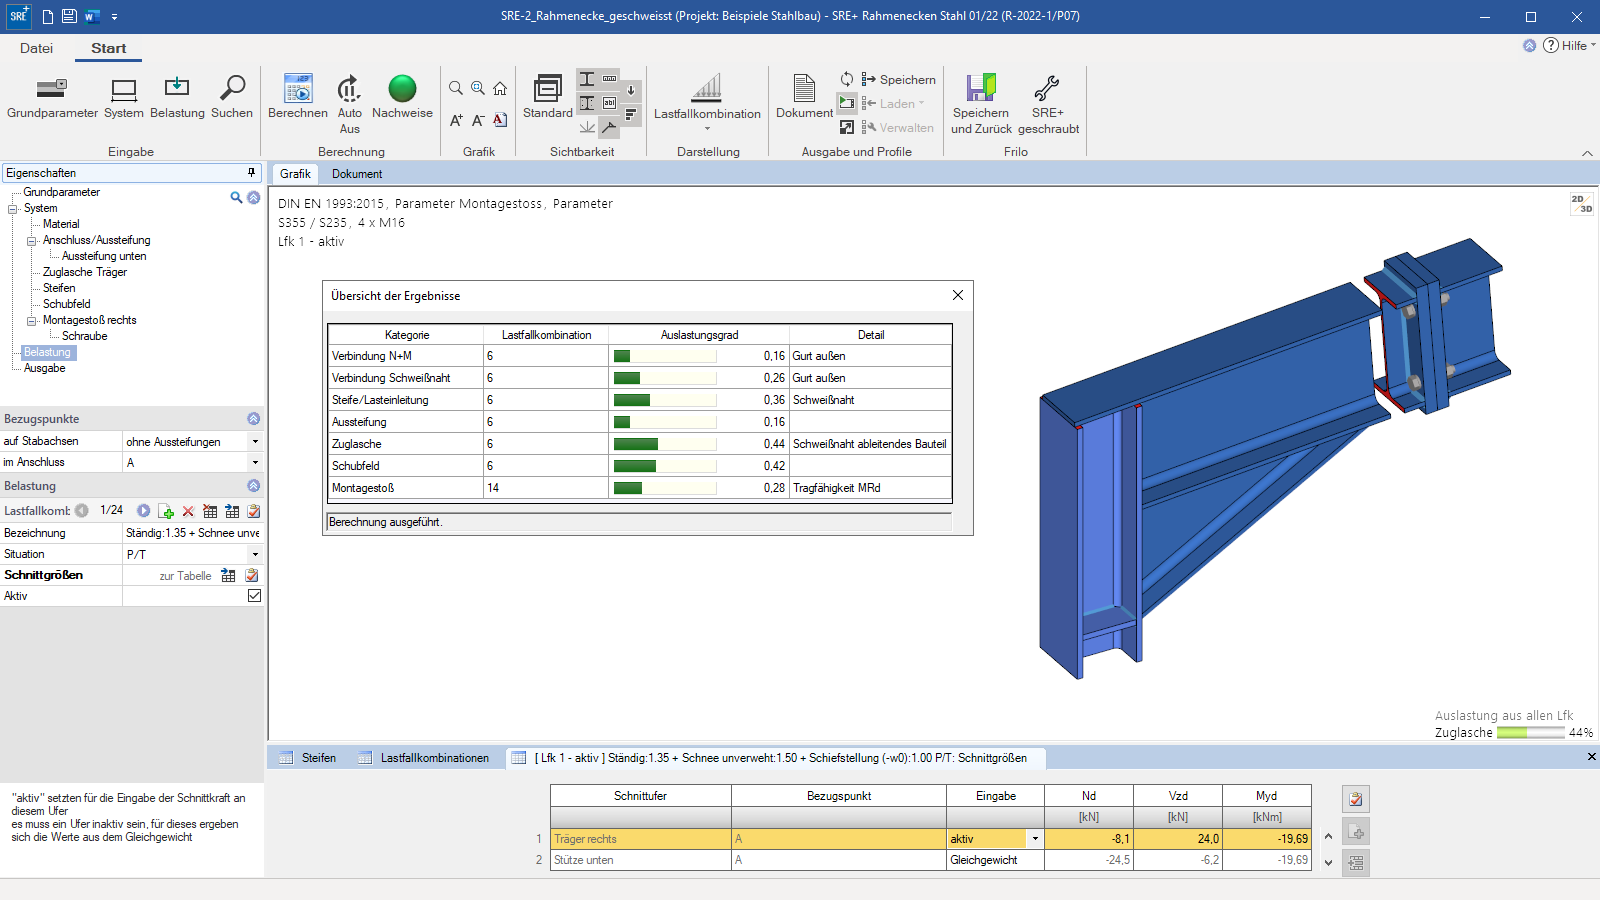
Task: Switch to the Datei tab
Action: click(x=36, y=48)
